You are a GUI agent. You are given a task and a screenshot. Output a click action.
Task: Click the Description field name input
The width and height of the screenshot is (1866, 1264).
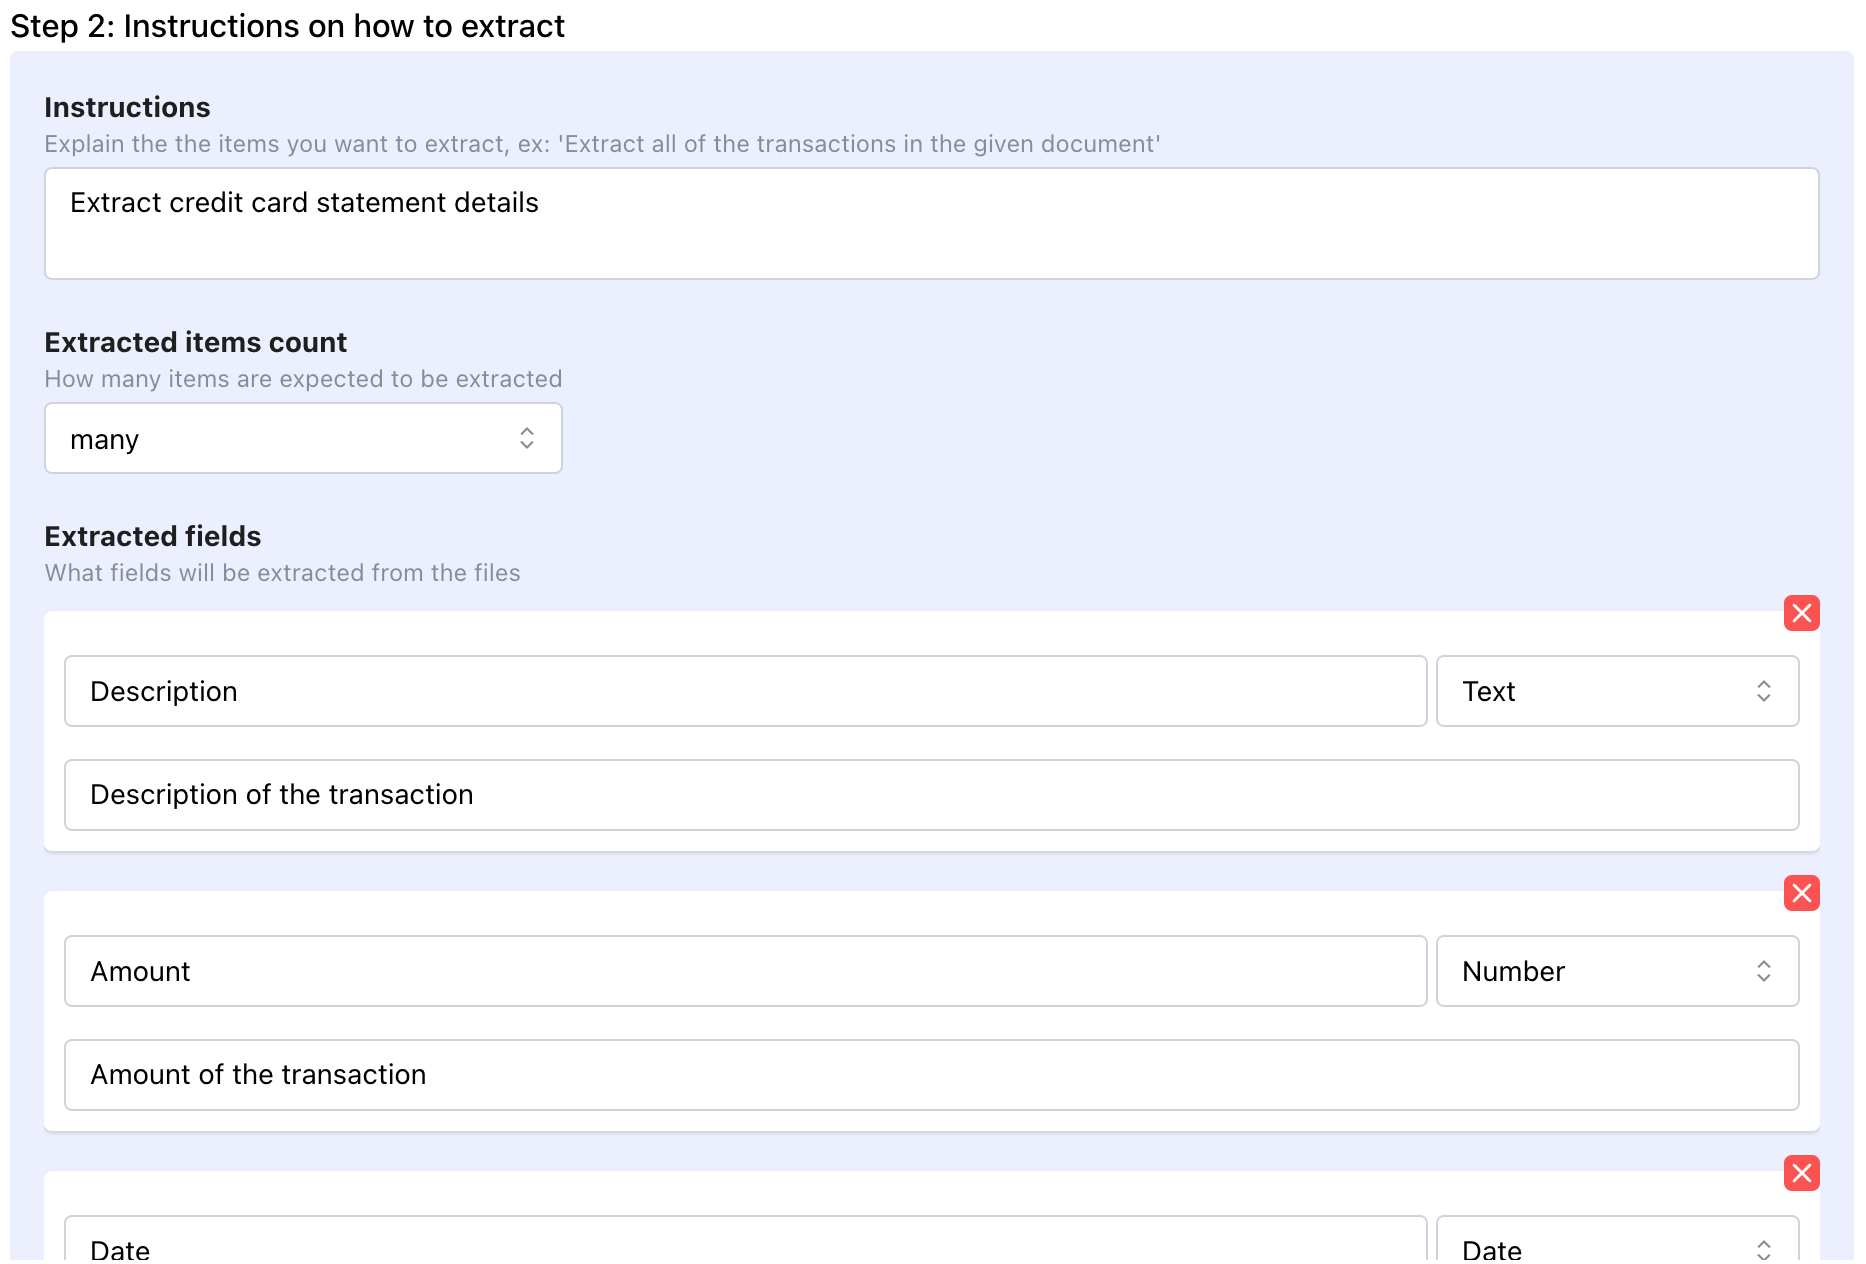[745, 691]
